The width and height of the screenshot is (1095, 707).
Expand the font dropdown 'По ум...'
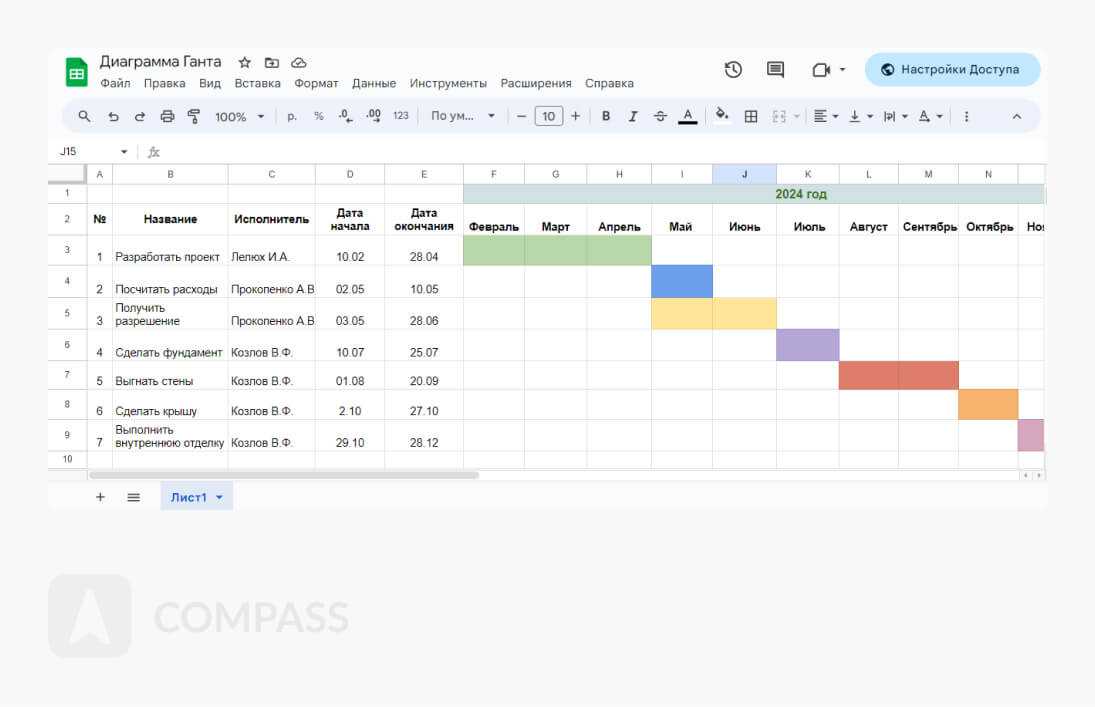pyautogui.click(x=463, y=117)
